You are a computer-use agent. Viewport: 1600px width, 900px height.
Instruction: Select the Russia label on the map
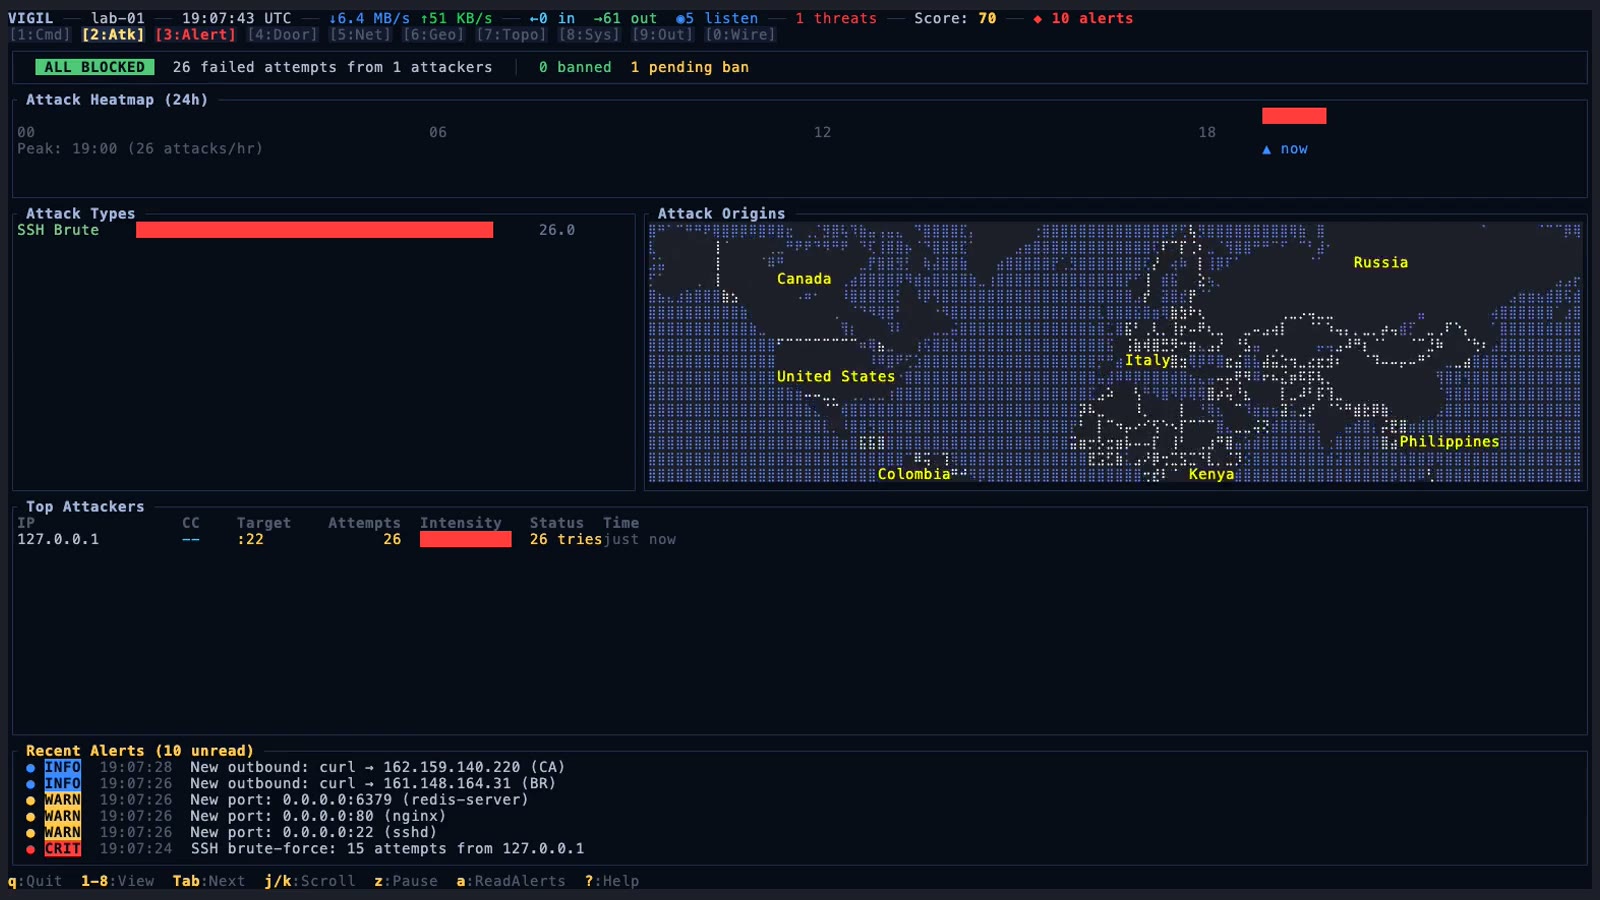pos(1380,263)
